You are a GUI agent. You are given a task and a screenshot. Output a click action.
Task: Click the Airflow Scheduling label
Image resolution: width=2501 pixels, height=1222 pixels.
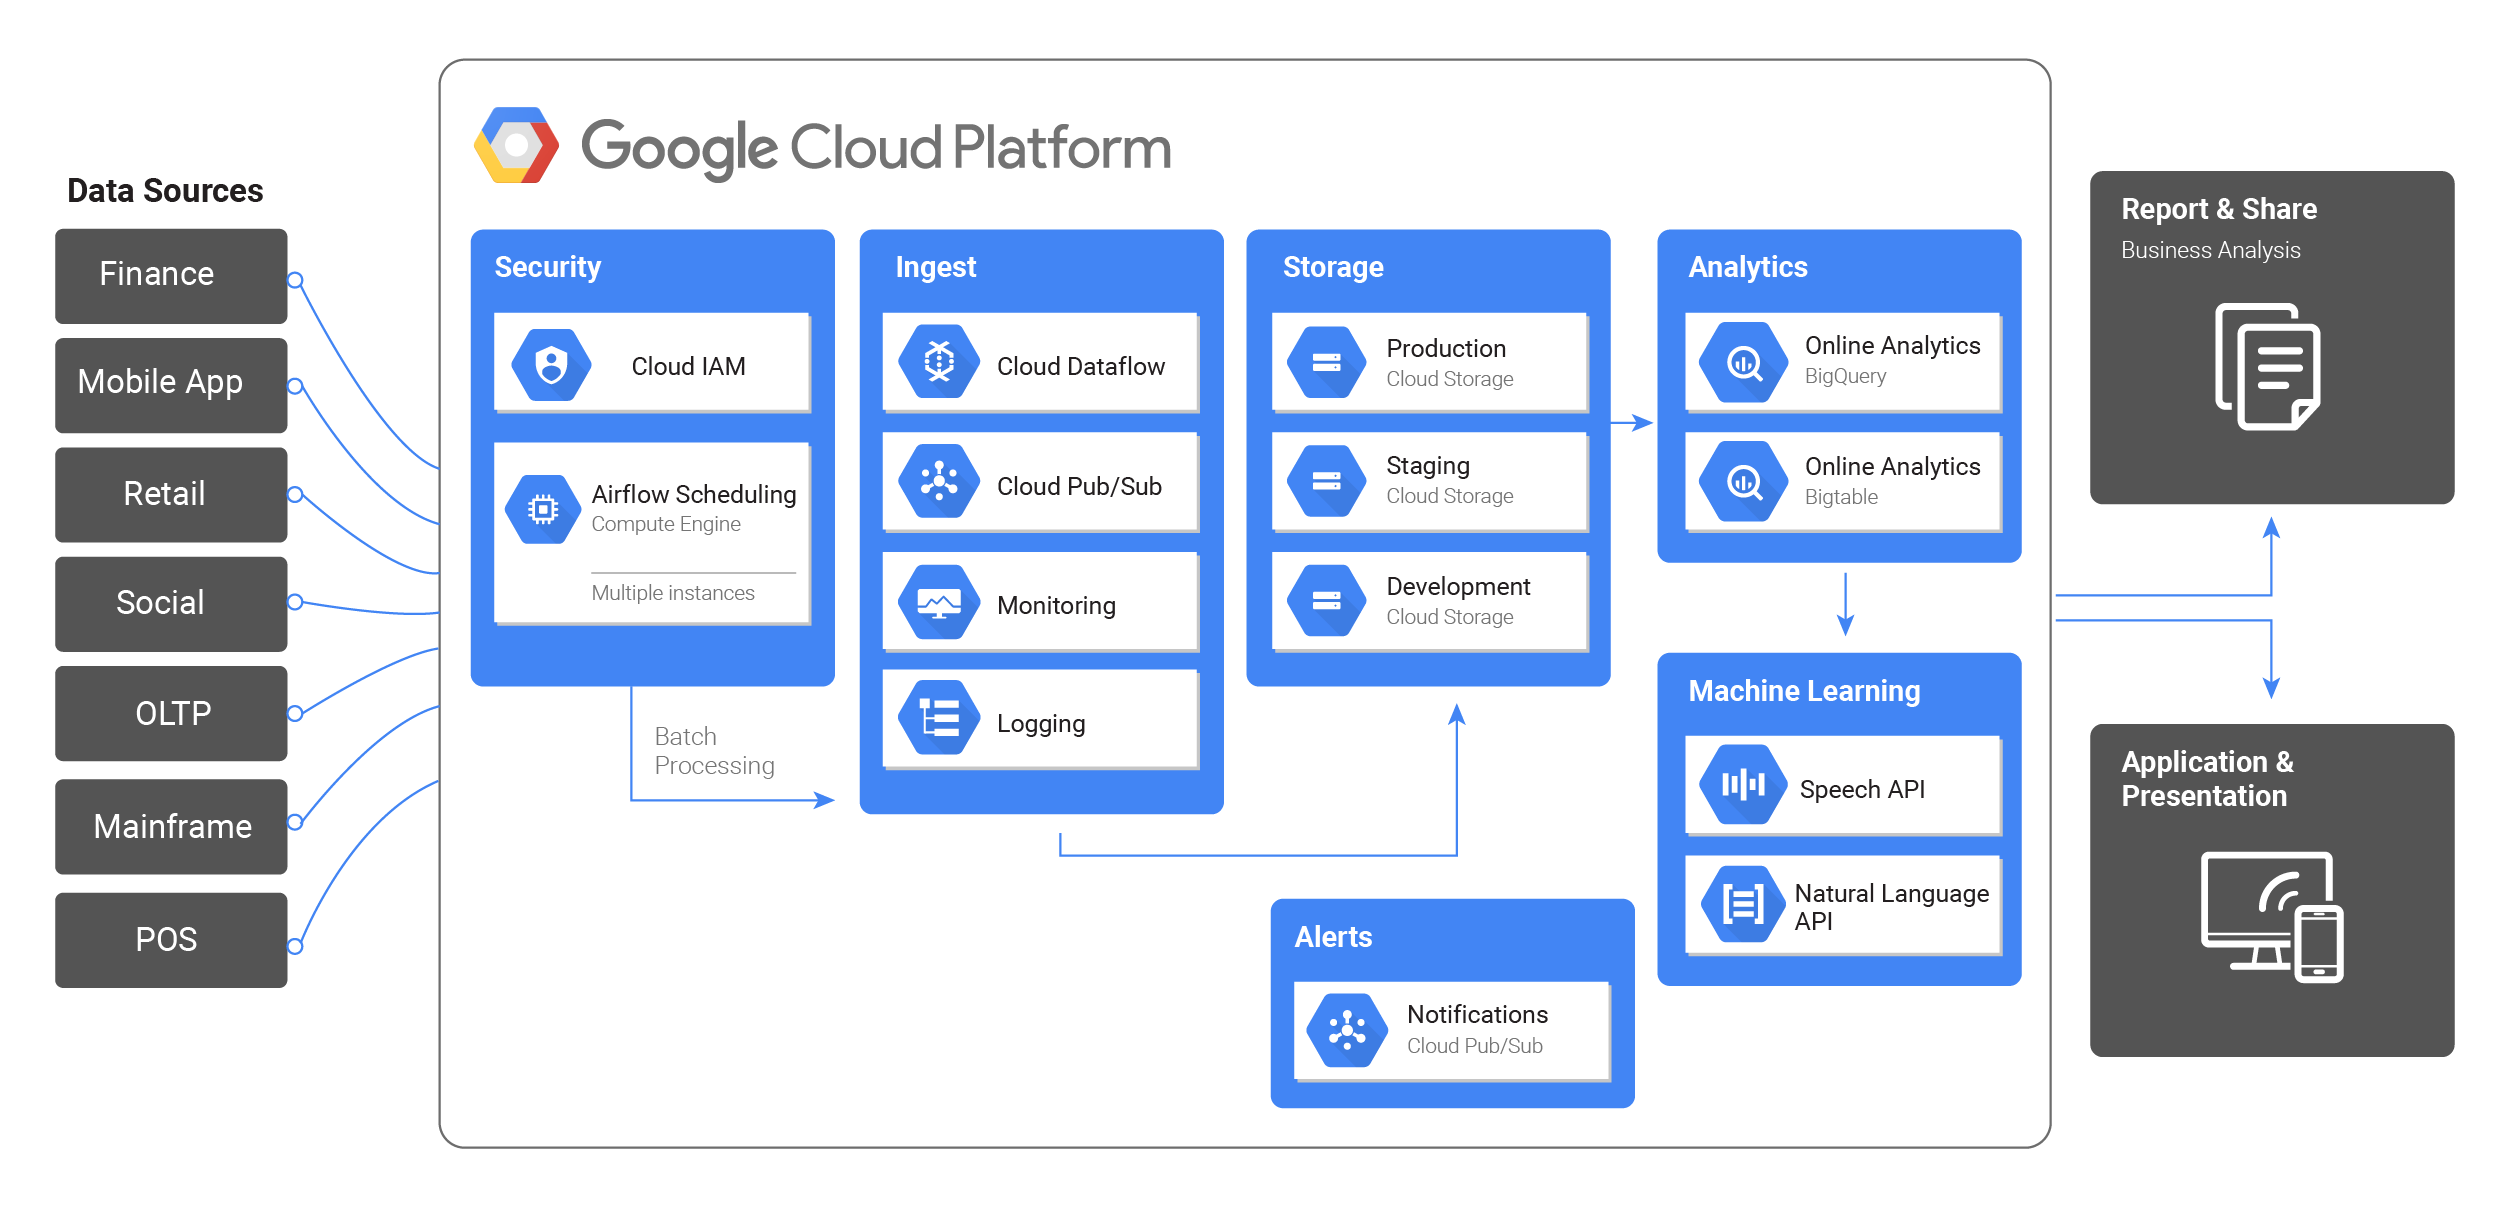694,494
